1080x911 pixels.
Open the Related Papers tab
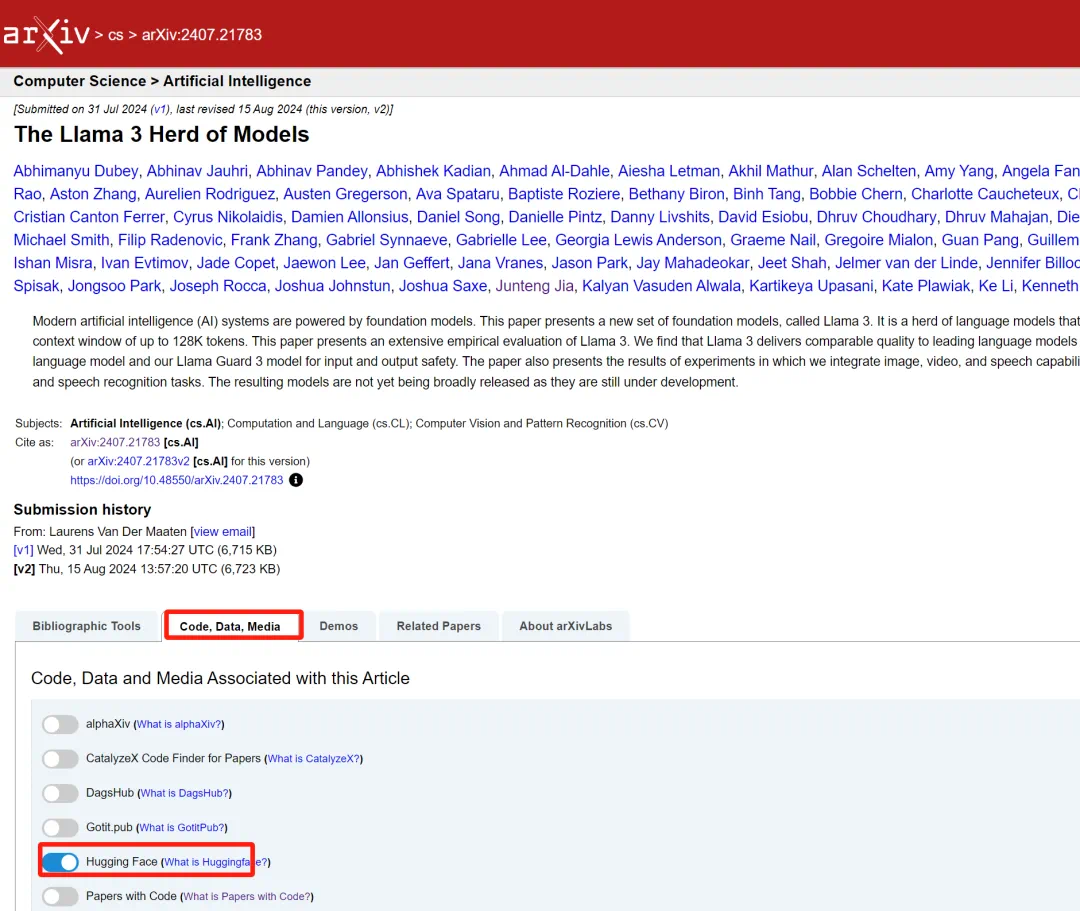[x=438, y=626]
